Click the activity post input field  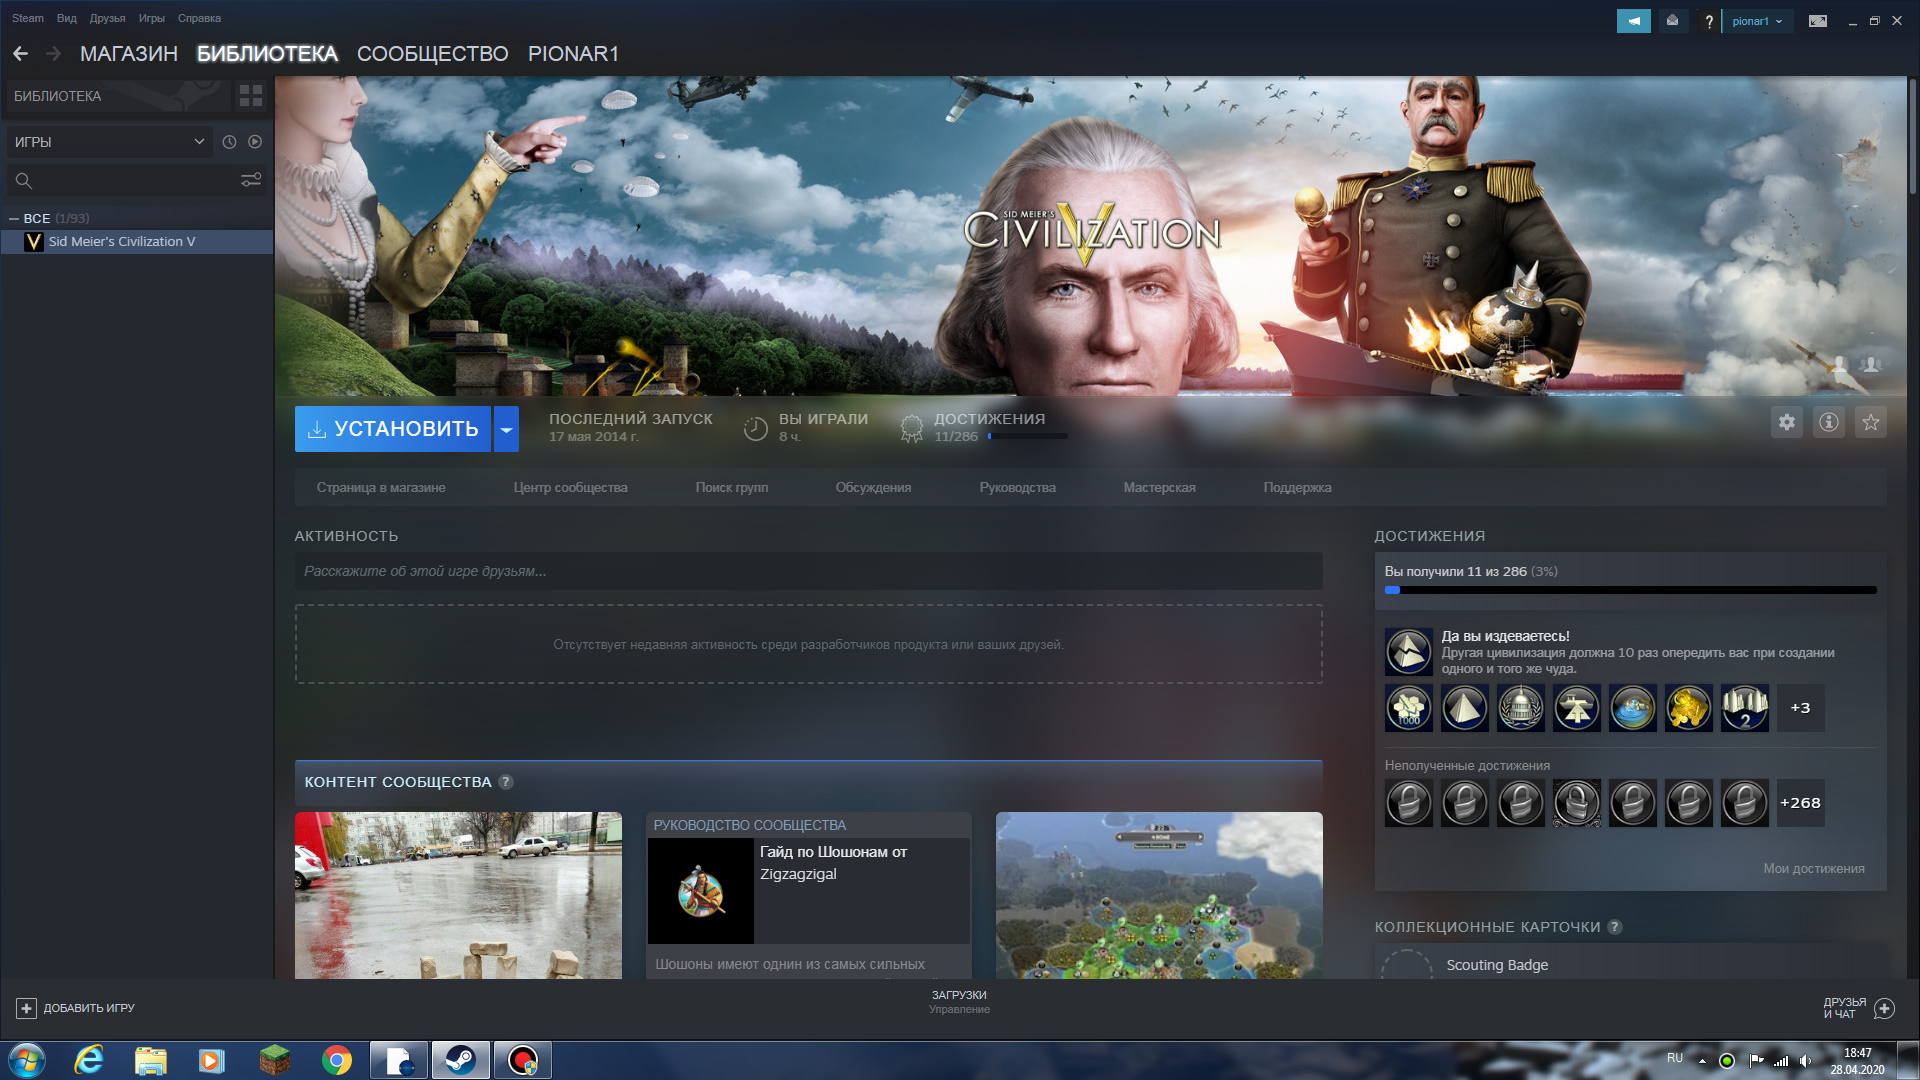808,571
